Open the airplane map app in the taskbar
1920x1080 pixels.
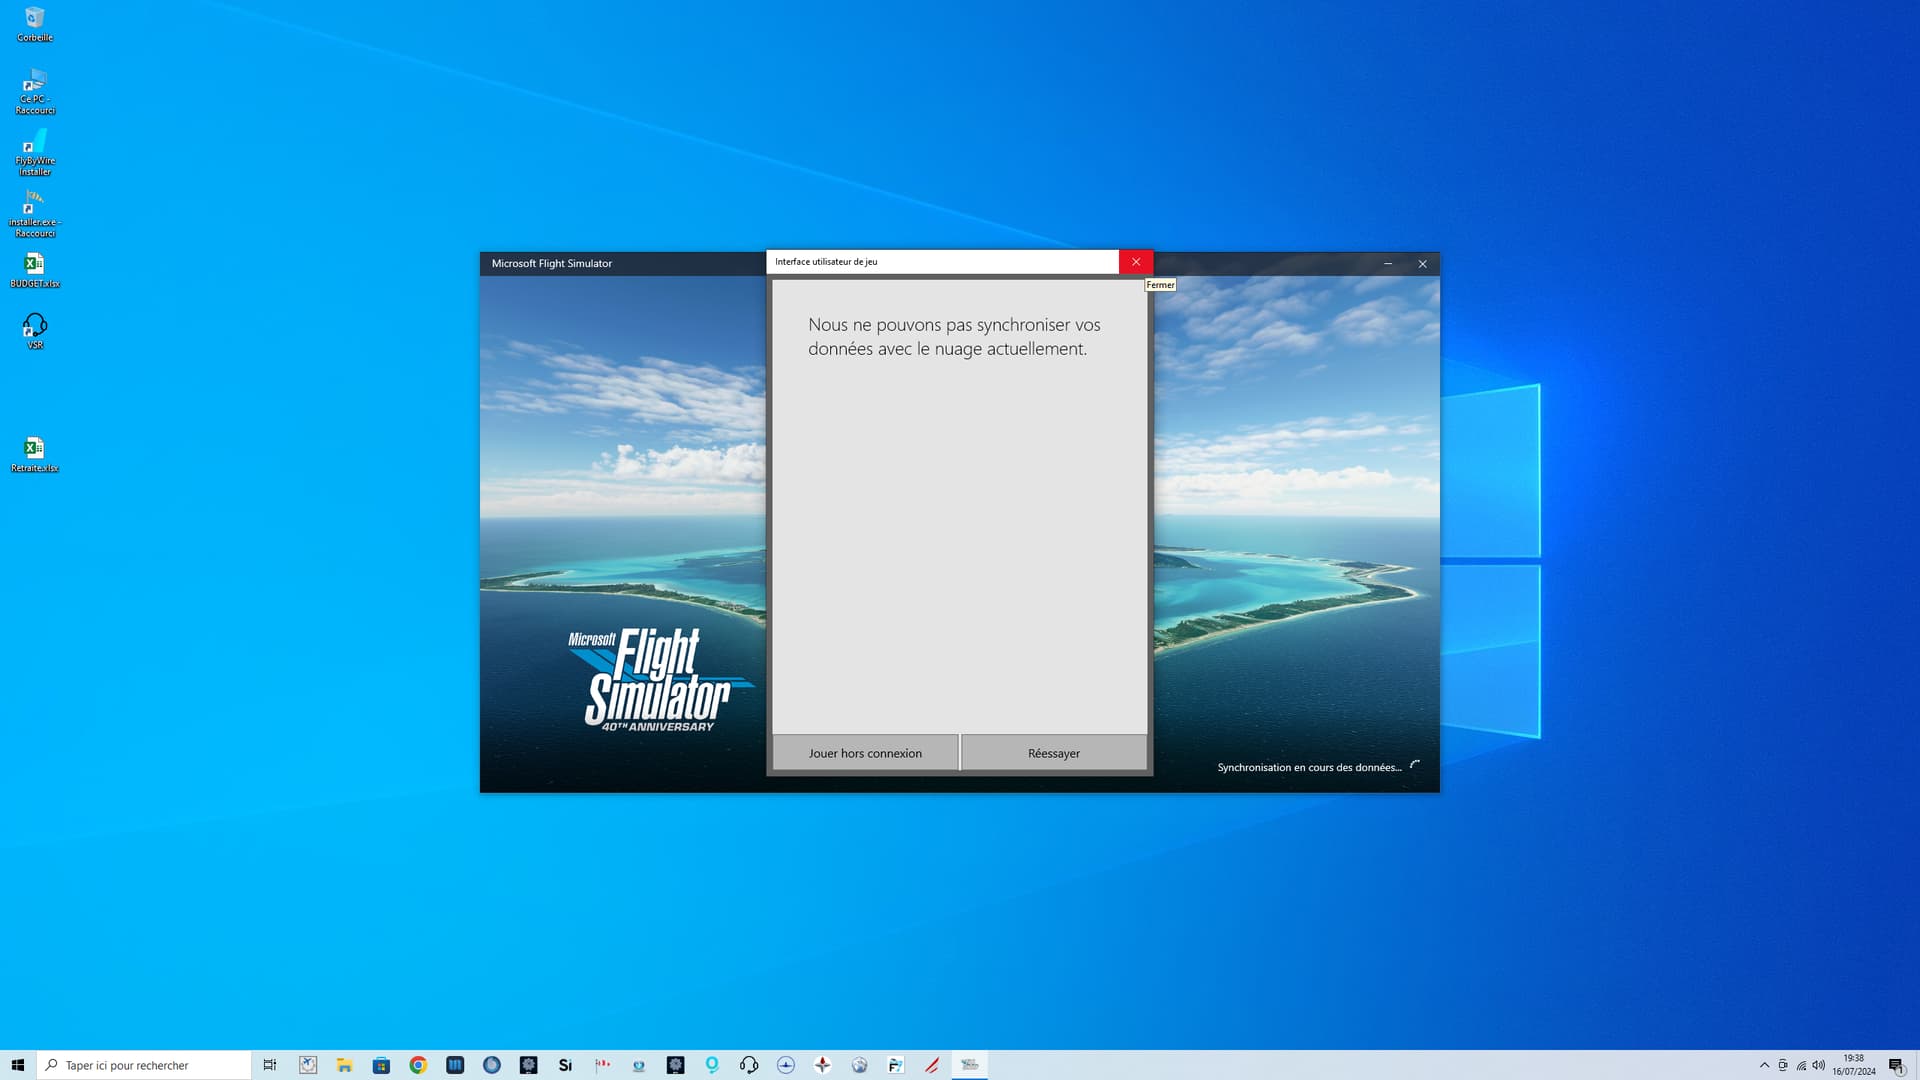click(x=308, y=1065)
